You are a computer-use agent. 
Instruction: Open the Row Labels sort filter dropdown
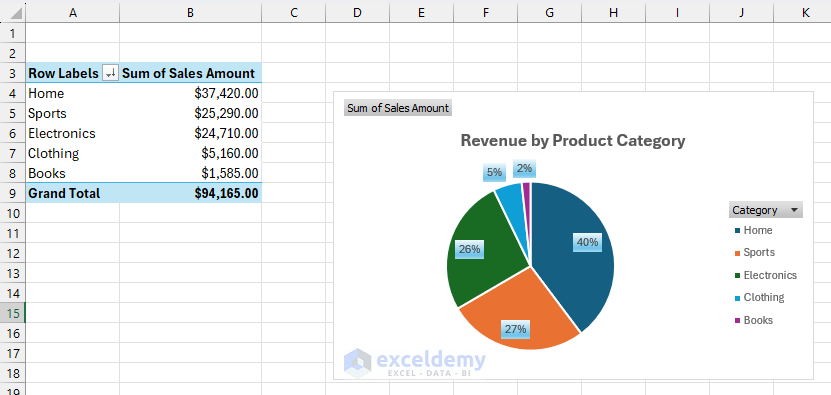[x=111, y=74]
